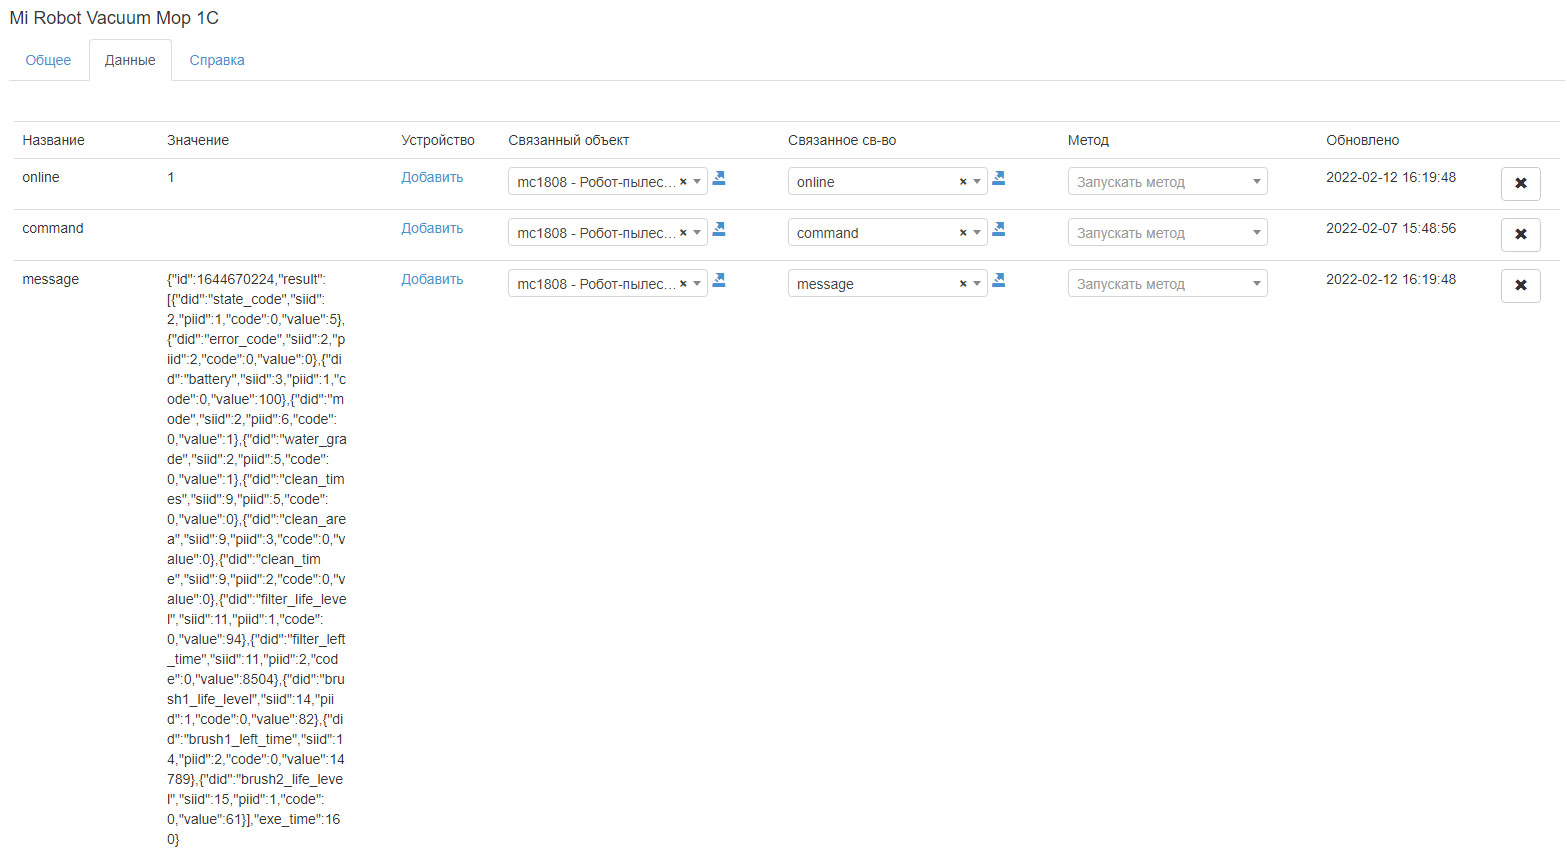Clear the mc1808 object selection in command row
The image size is (1567, 855).
click(x=683, y=233)
